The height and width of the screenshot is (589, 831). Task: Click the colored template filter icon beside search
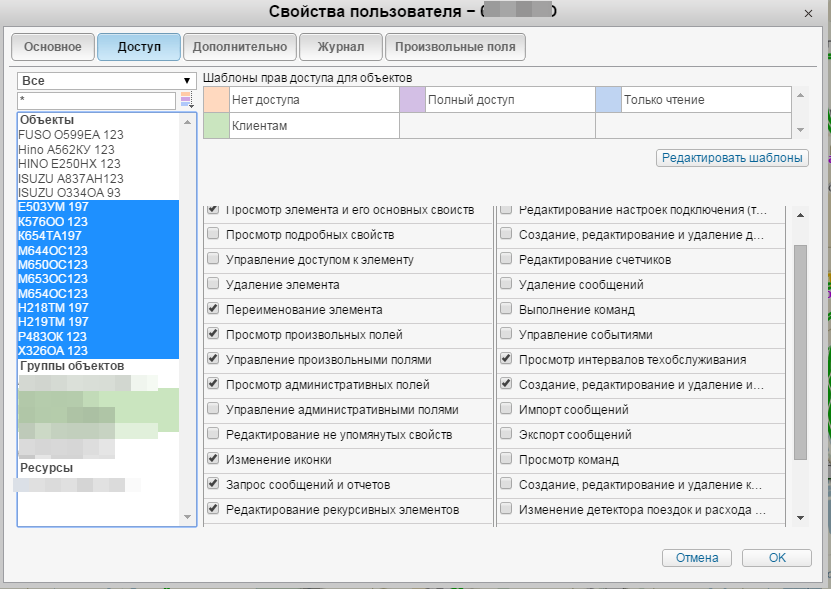pos(185,101)
